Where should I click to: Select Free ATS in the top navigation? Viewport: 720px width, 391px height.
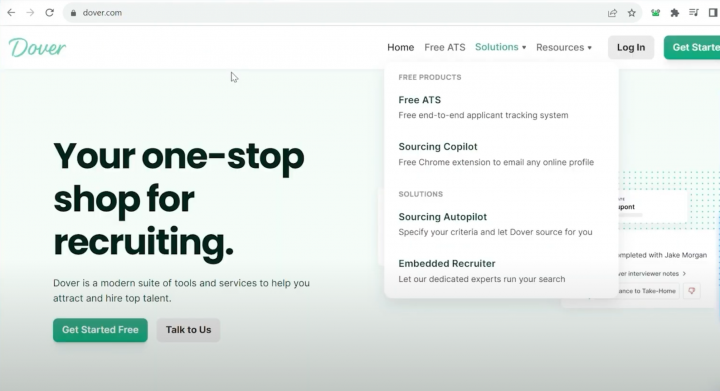(x=444, y=47)
